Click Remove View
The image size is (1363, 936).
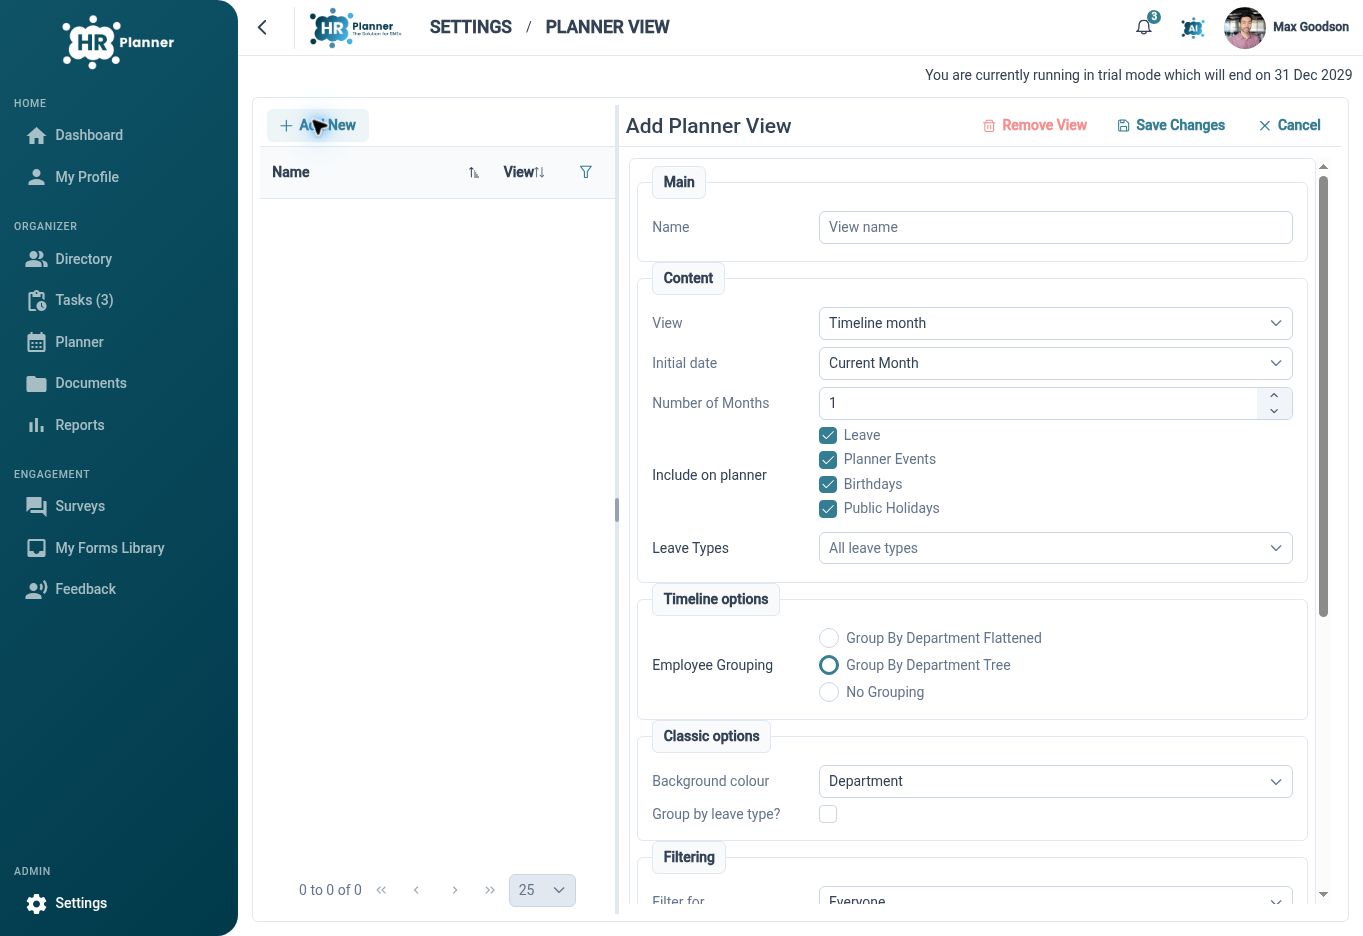click(1035, 125)
